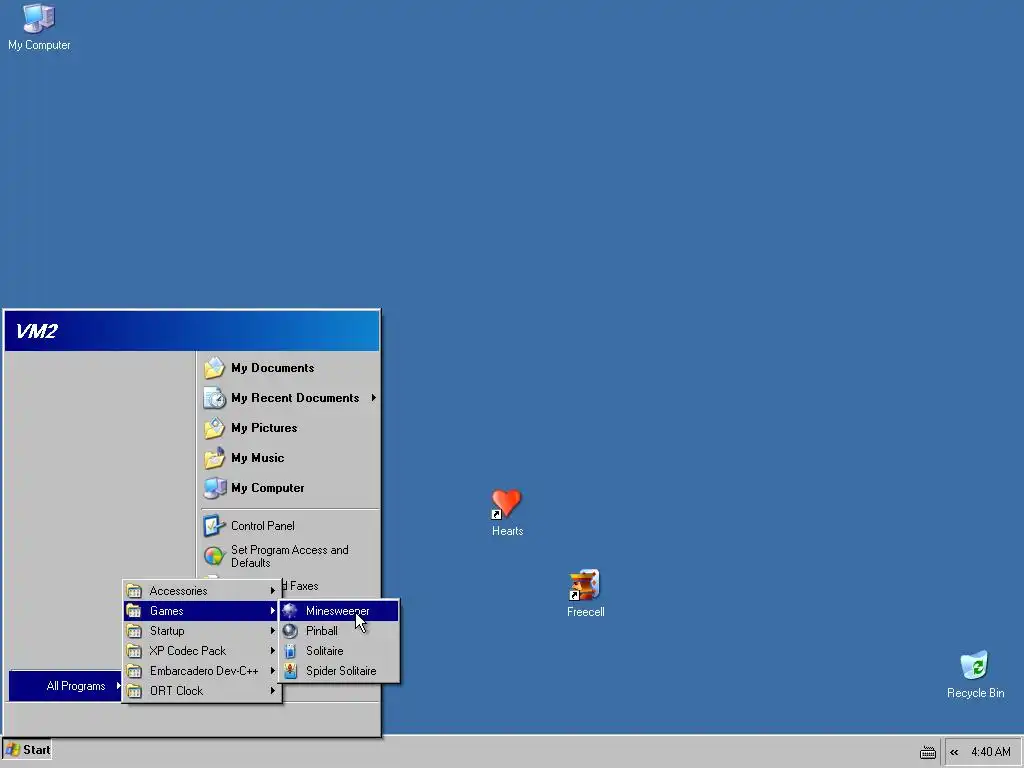The image size is (1024, 768).
Task: Click the My Recent Documents clock icon
Action: [x=214, y=398]
